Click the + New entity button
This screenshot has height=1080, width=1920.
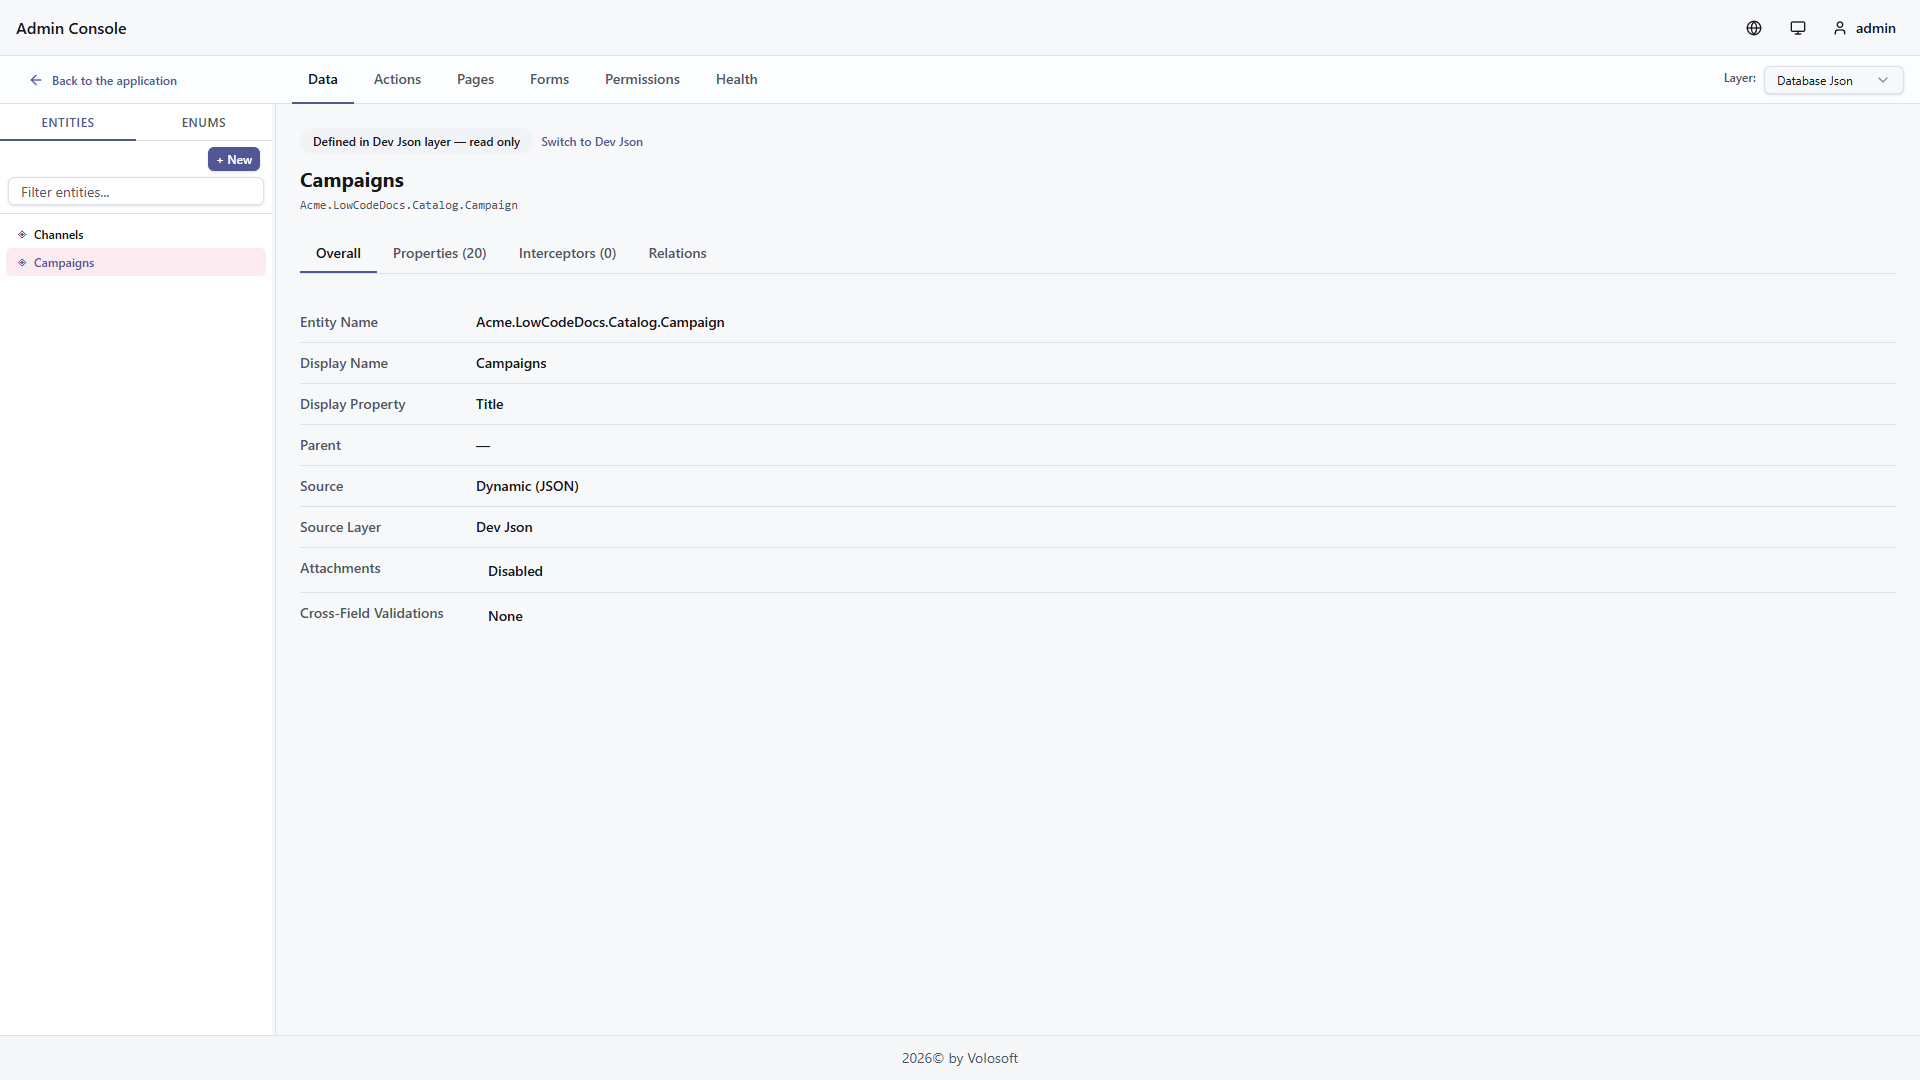(x=234, y=160)
